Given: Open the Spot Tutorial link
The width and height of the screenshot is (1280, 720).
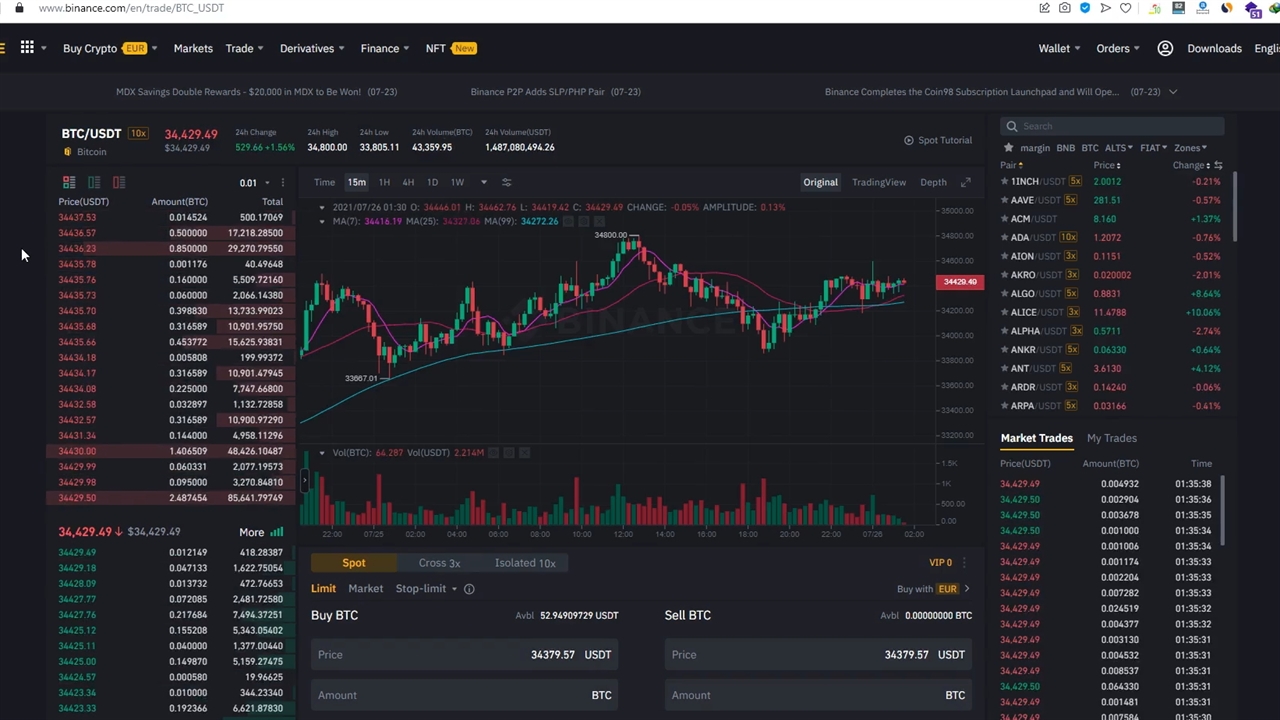Looking at the screenshot, I should [937, 140].
